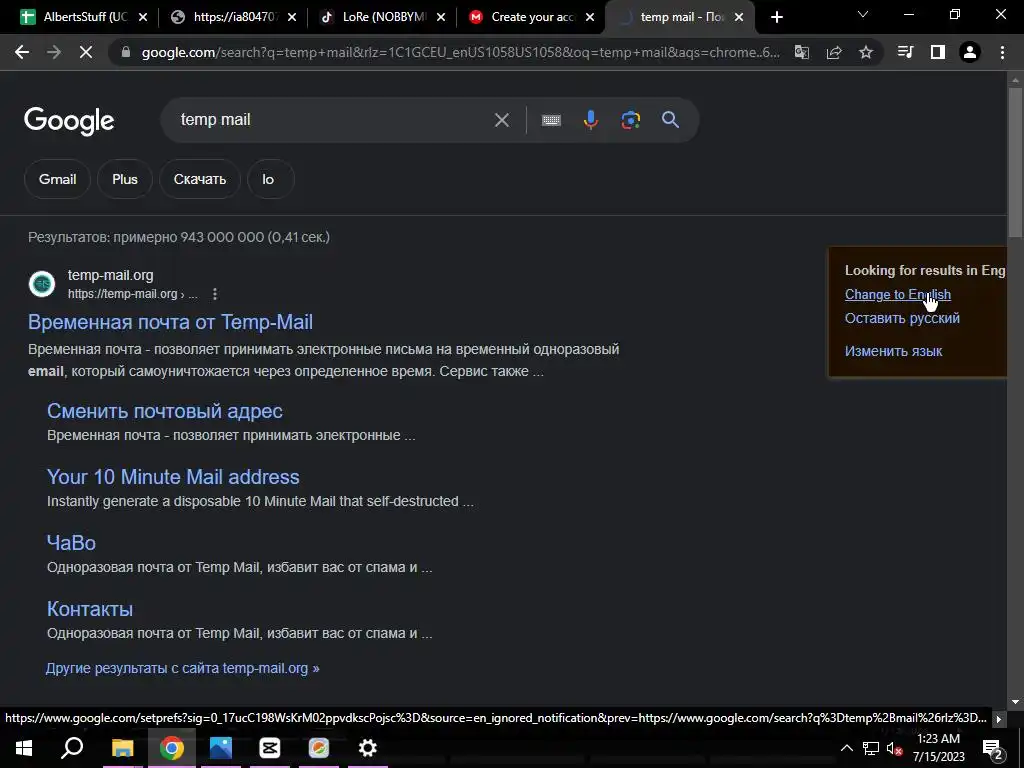Viewport: 1024px width, 768px height.
Task: Start voice search with microphone
Action: (x=590, y=120)
